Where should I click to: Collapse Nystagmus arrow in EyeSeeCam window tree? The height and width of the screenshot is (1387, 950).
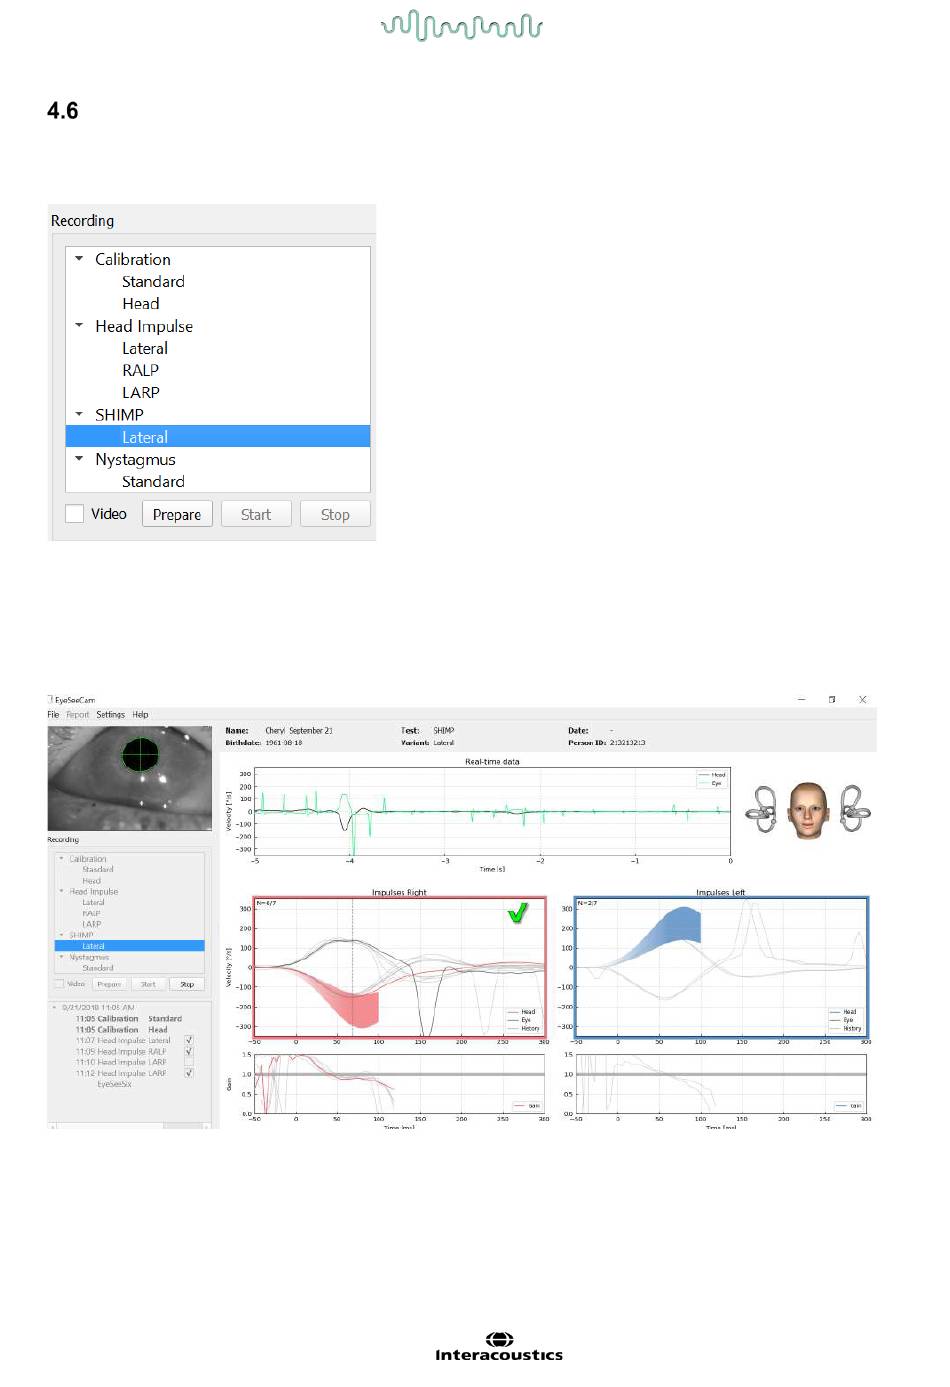61,957
